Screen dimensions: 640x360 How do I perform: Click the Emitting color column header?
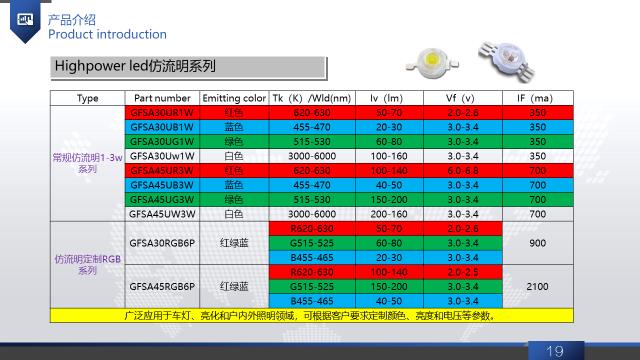tap(234, 98)
